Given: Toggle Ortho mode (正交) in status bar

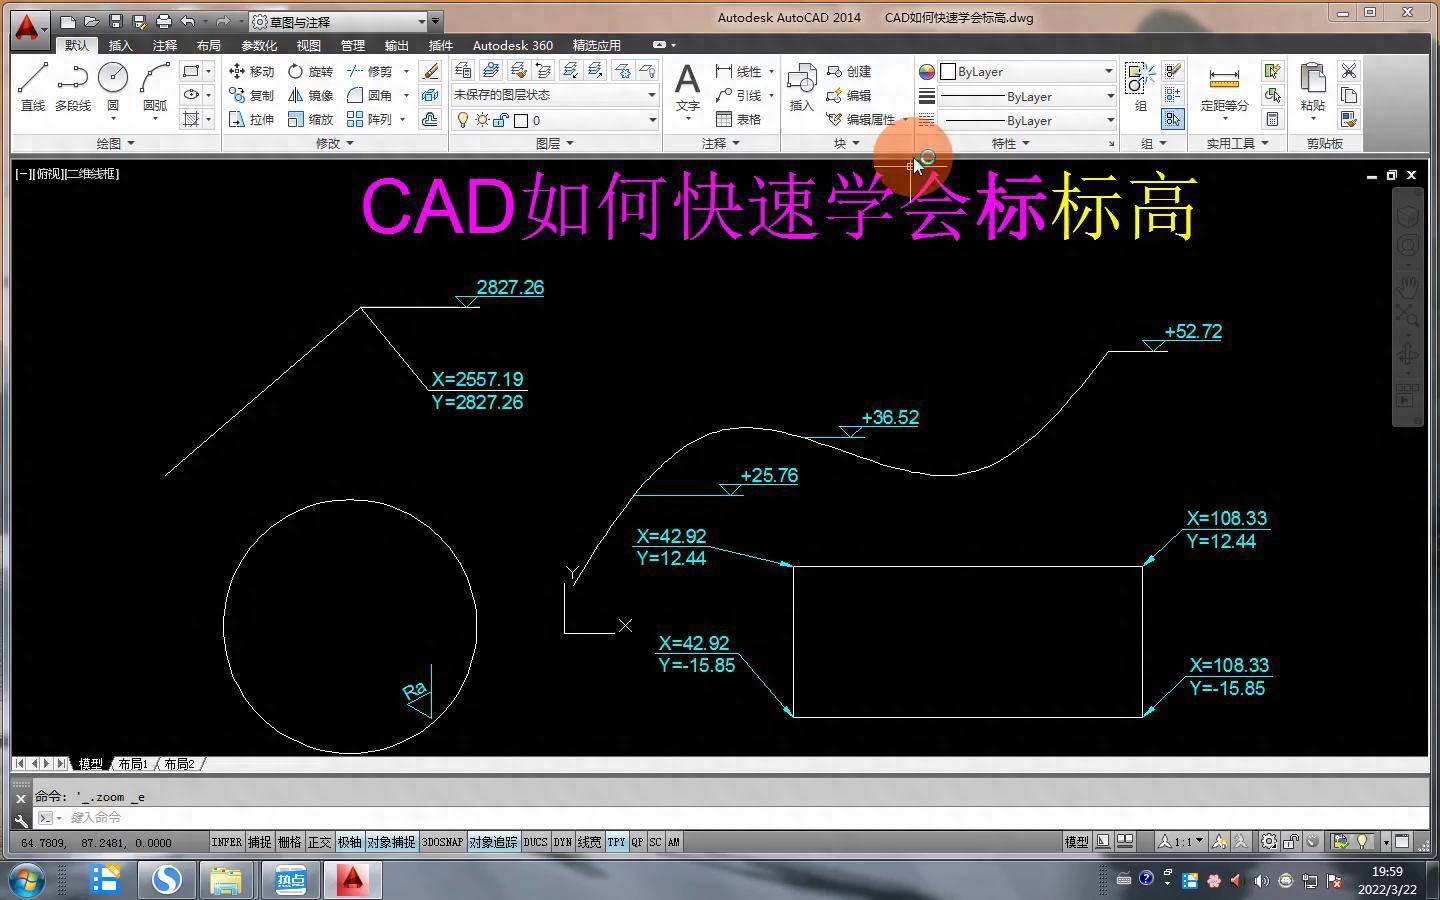Looking at the screenshot, I should click(x=319, y=842).
